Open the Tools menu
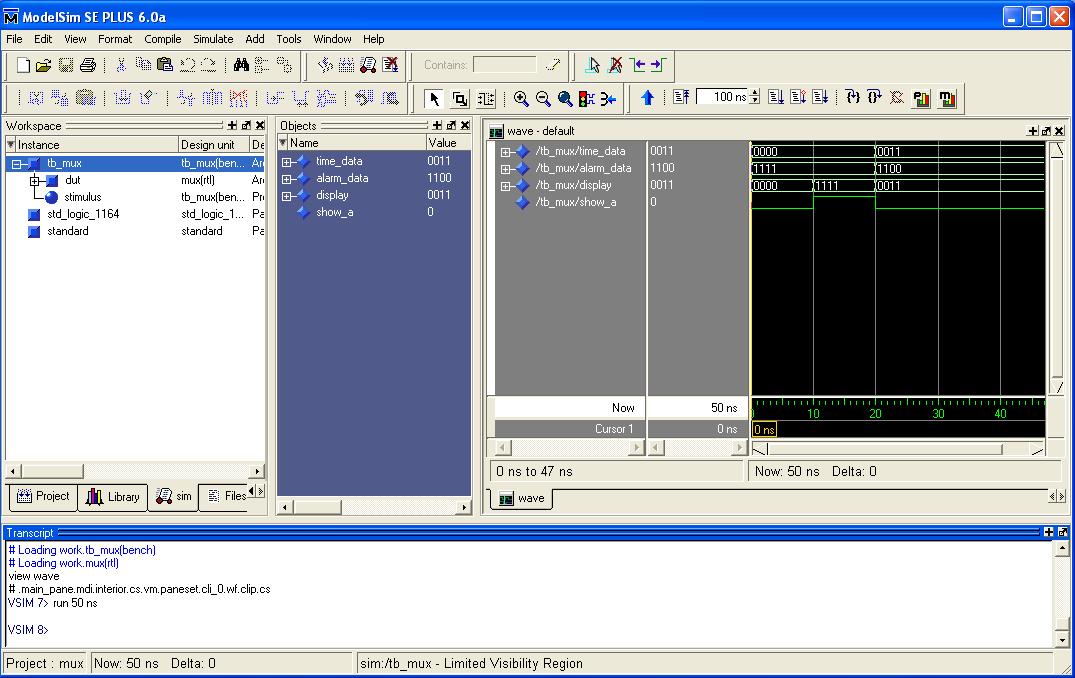This screenshot has height=678, width=1075. [289, 39]
